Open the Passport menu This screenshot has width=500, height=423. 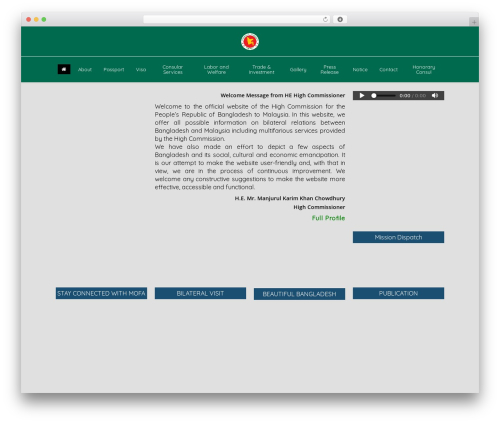coord(114,70)
